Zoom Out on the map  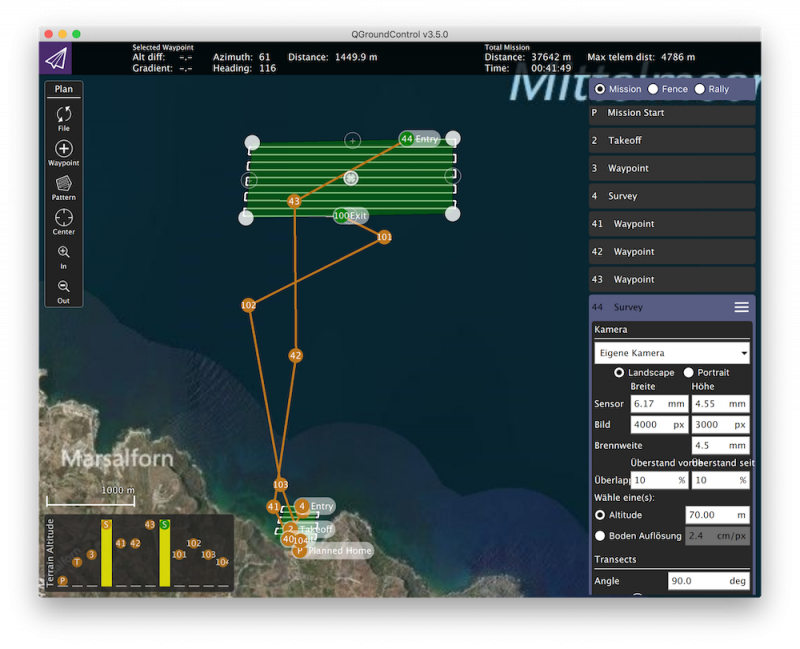click(x=64, y=291)
